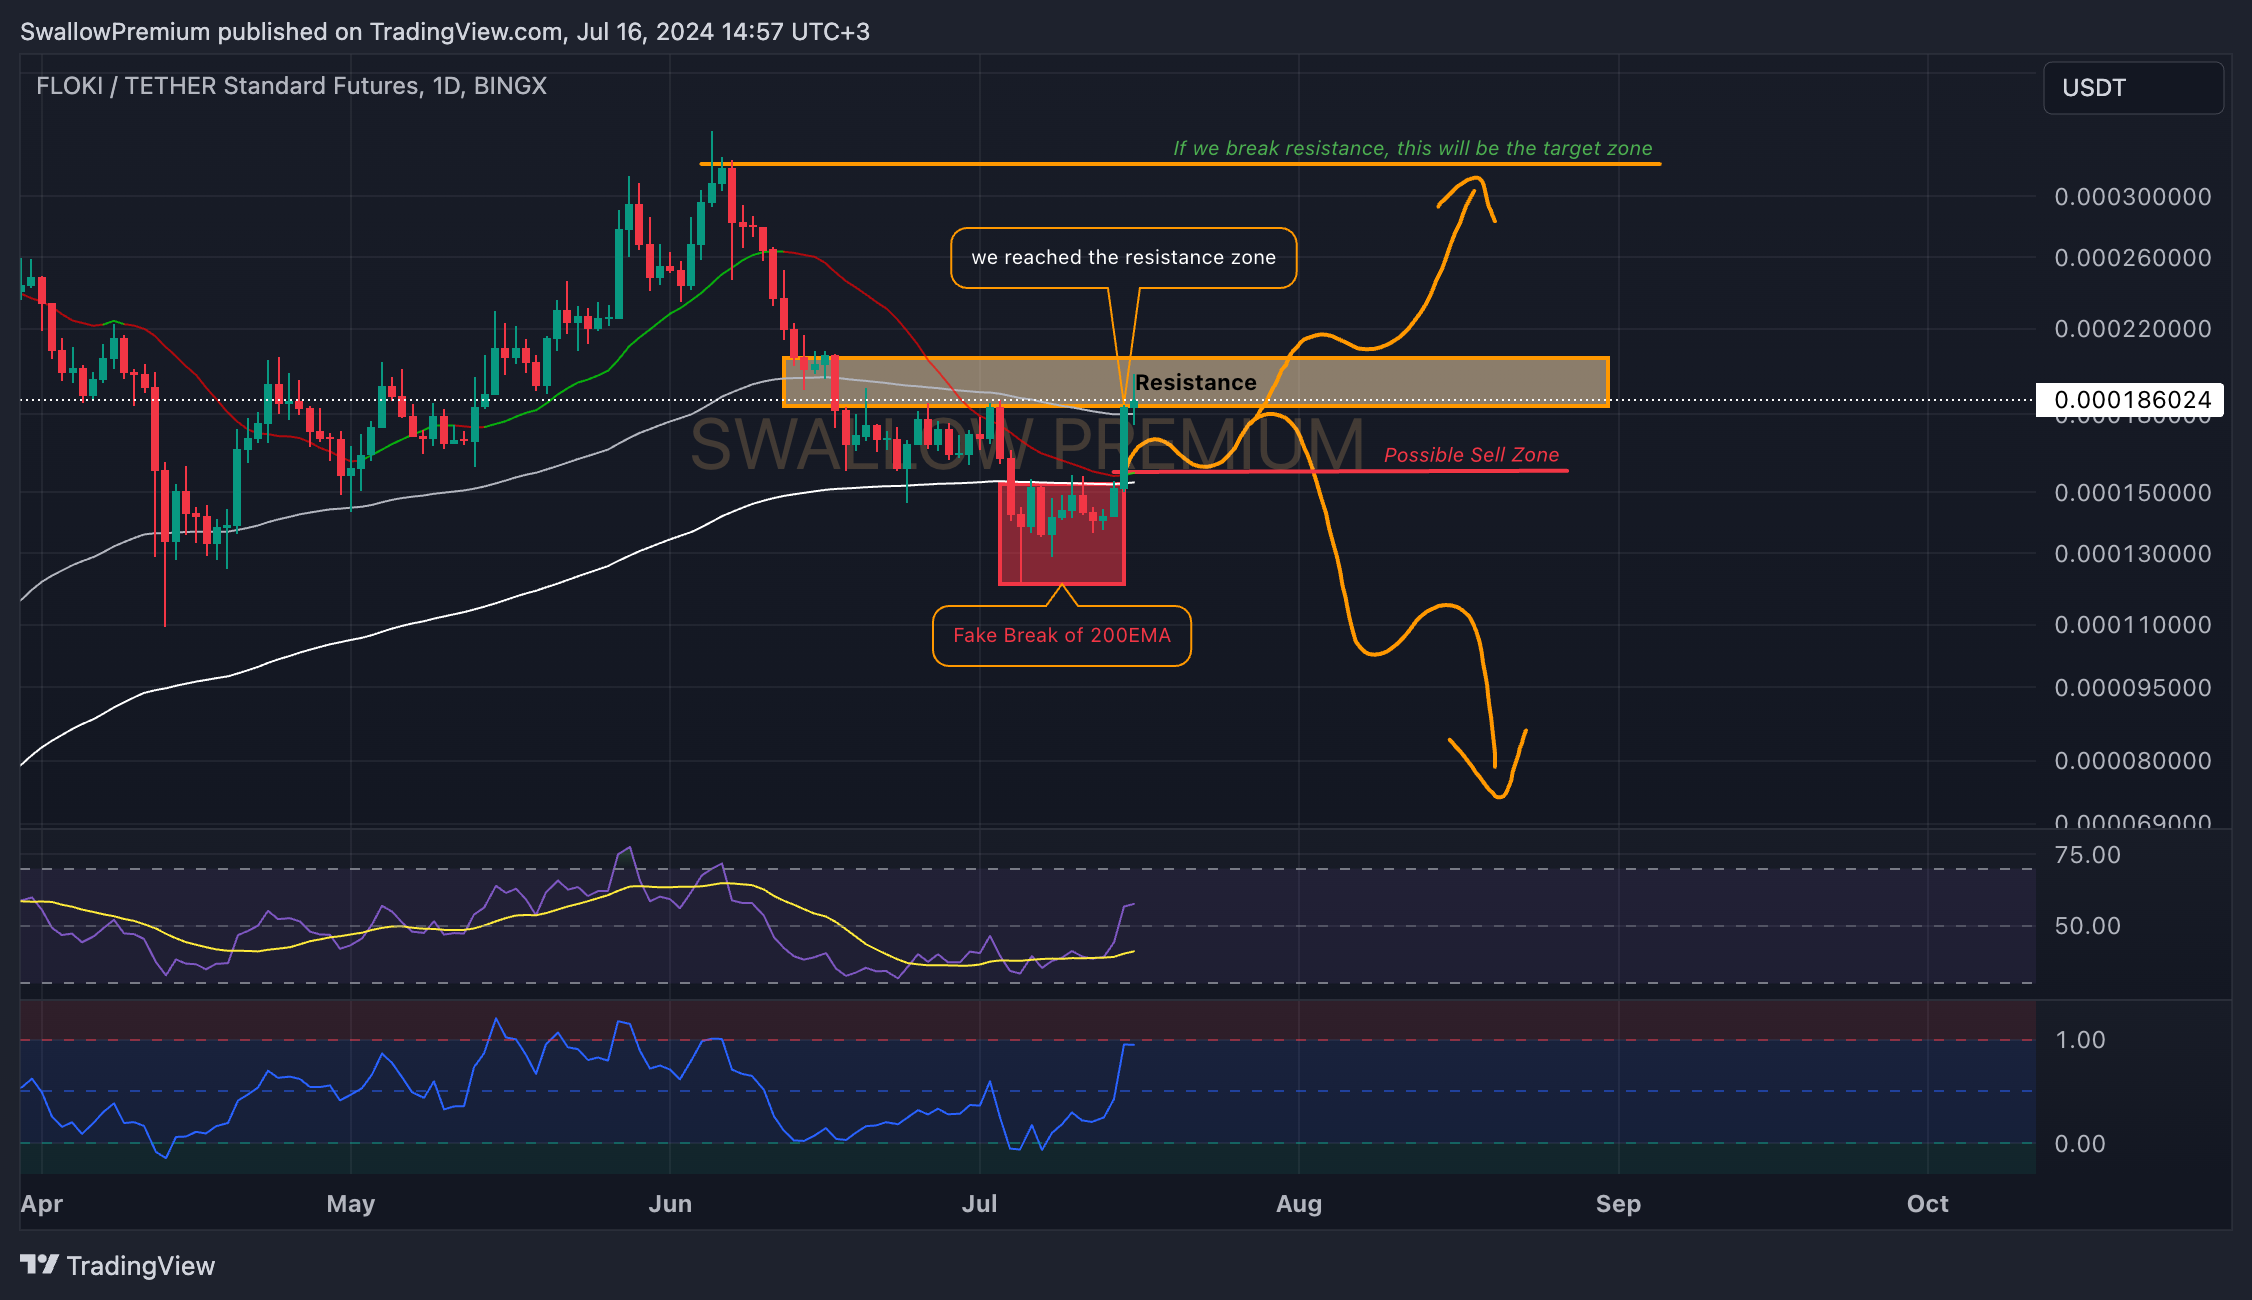Click the Aug time axis label
The width and height of the screenshot is (2252, 1300).
(x=1299, y=1204)
